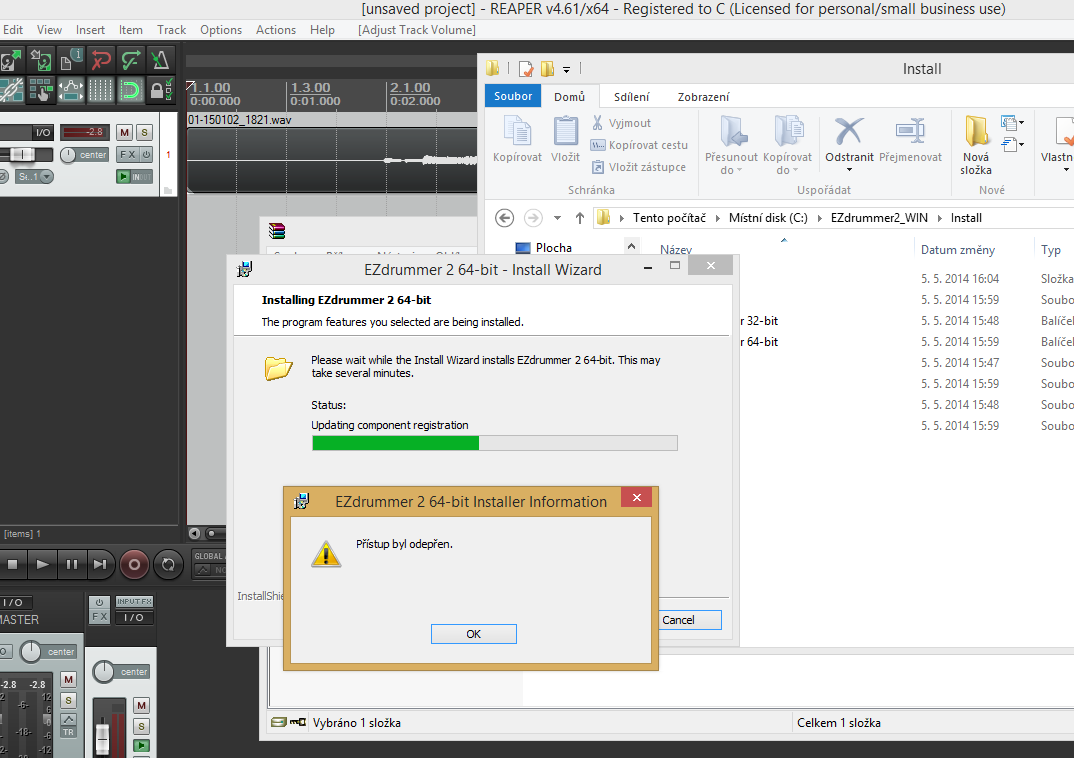1074x758 pixels.
Task: Click the 2.1.00 timeline ruler marker
Action: coord(410,88)
